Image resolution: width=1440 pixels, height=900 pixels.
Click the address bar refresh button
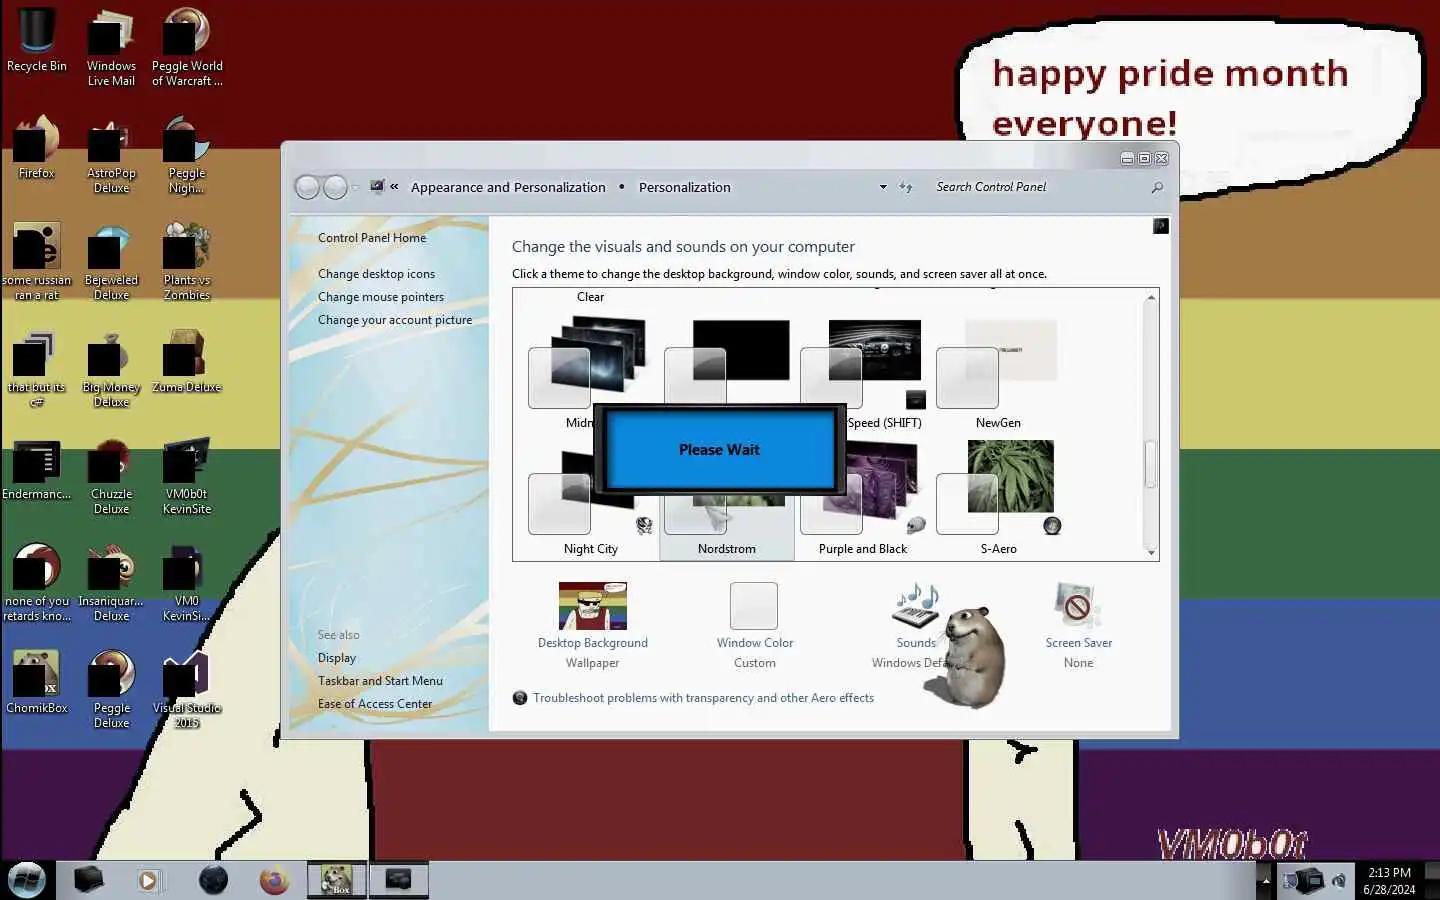point(906,187)
